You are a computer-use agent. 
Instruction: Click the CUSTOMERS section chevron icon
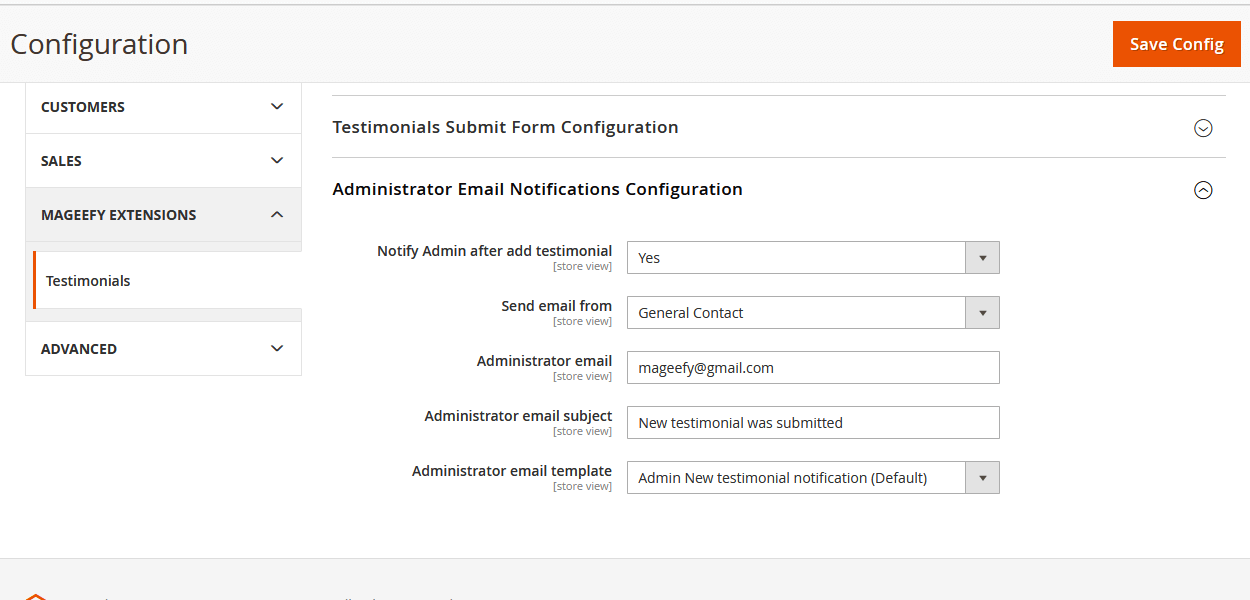click(x=277, y=107)
